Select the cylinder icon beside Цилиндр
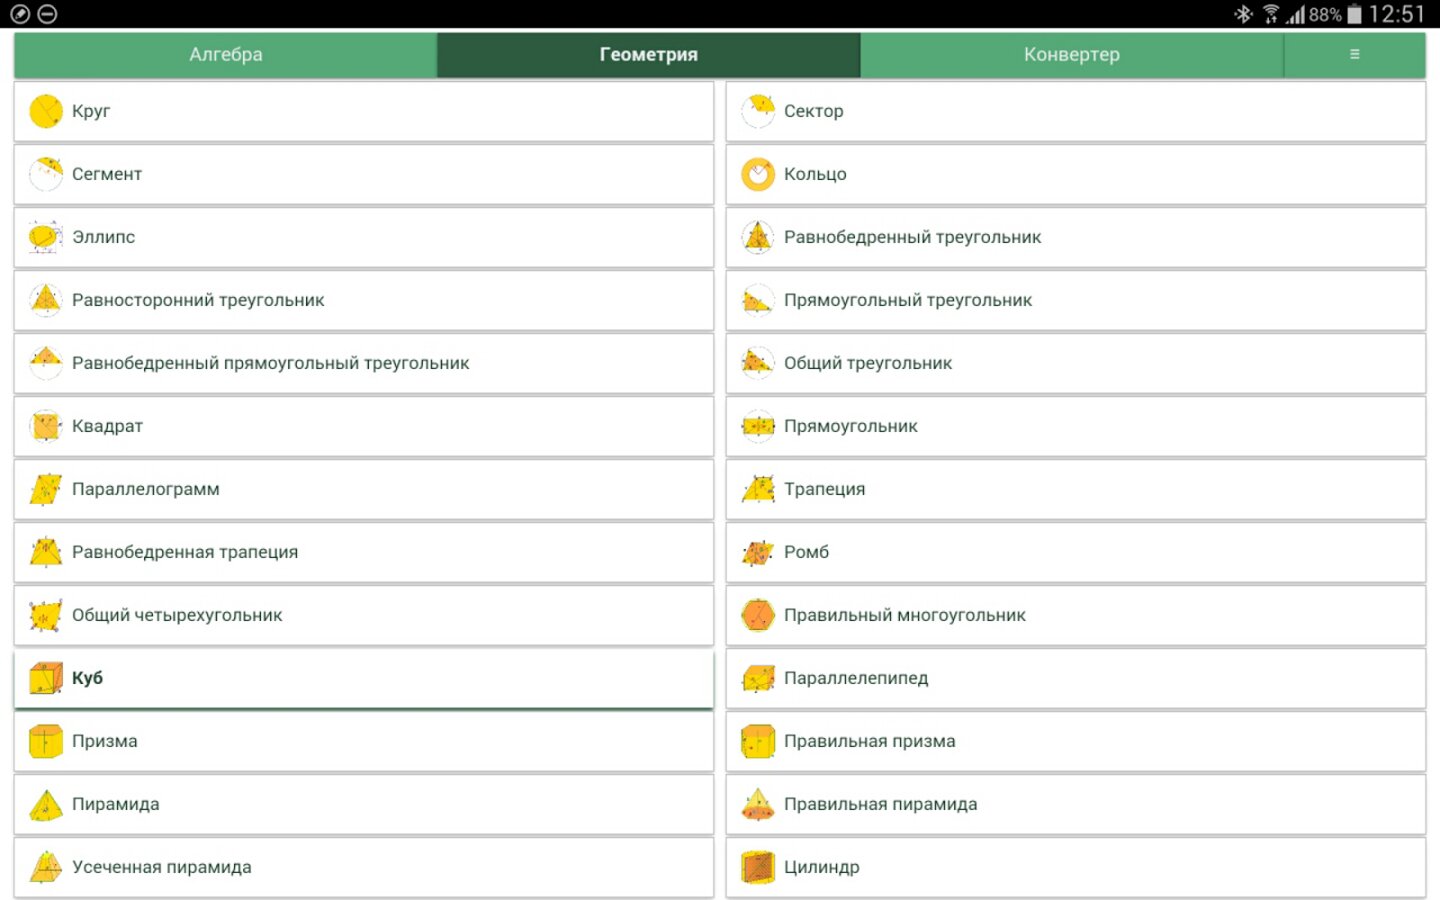 758,867
